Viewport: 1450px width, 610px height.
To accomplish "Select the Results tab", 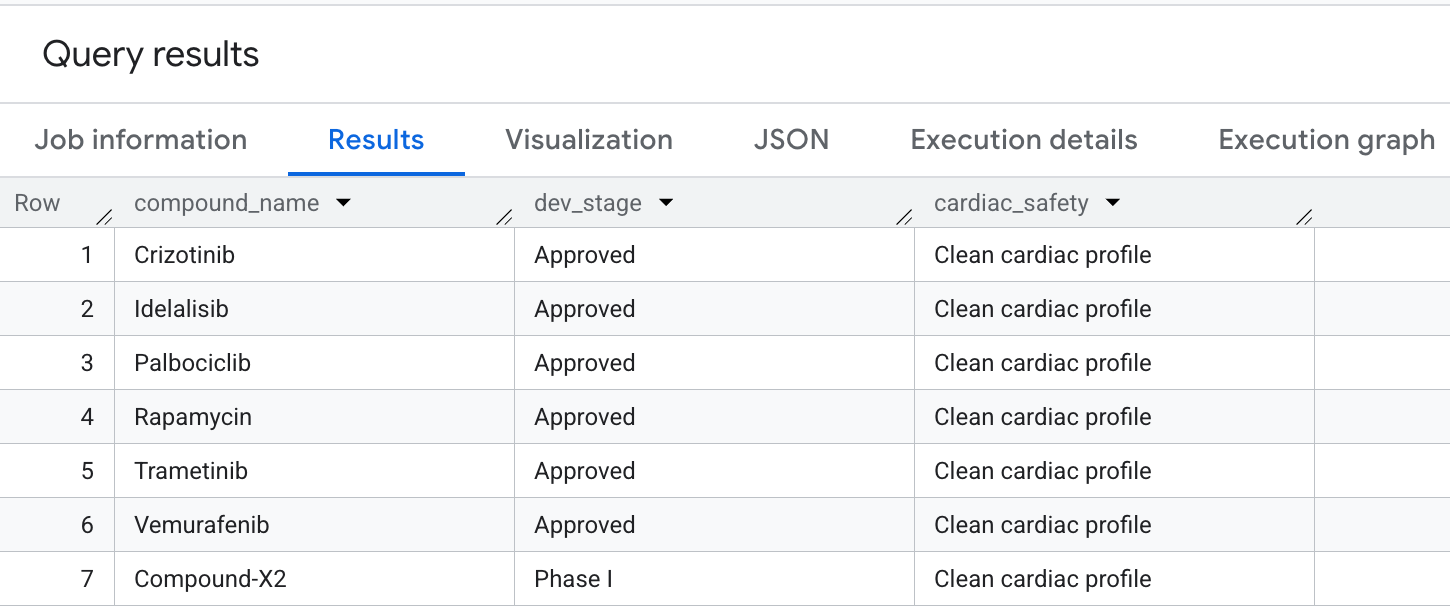I will 376,140.
